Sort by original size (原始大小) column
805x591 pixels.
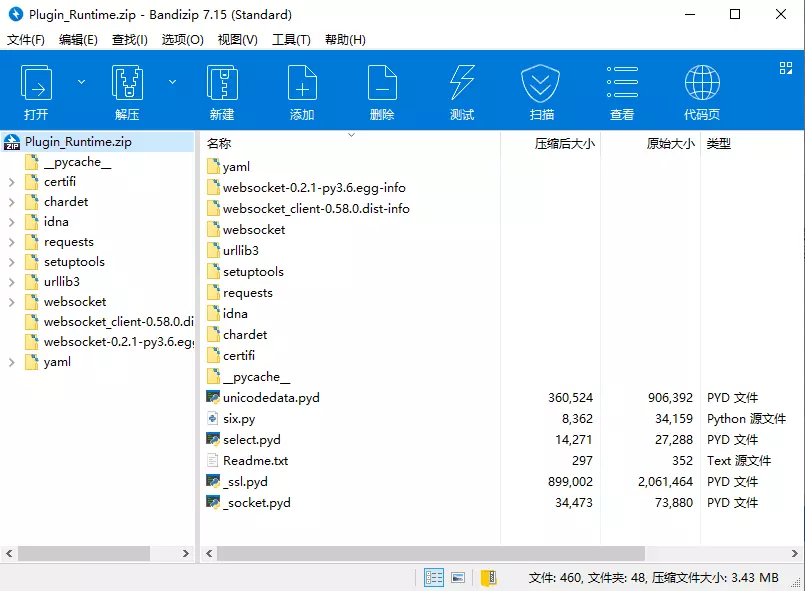click(x=650, y=143)
